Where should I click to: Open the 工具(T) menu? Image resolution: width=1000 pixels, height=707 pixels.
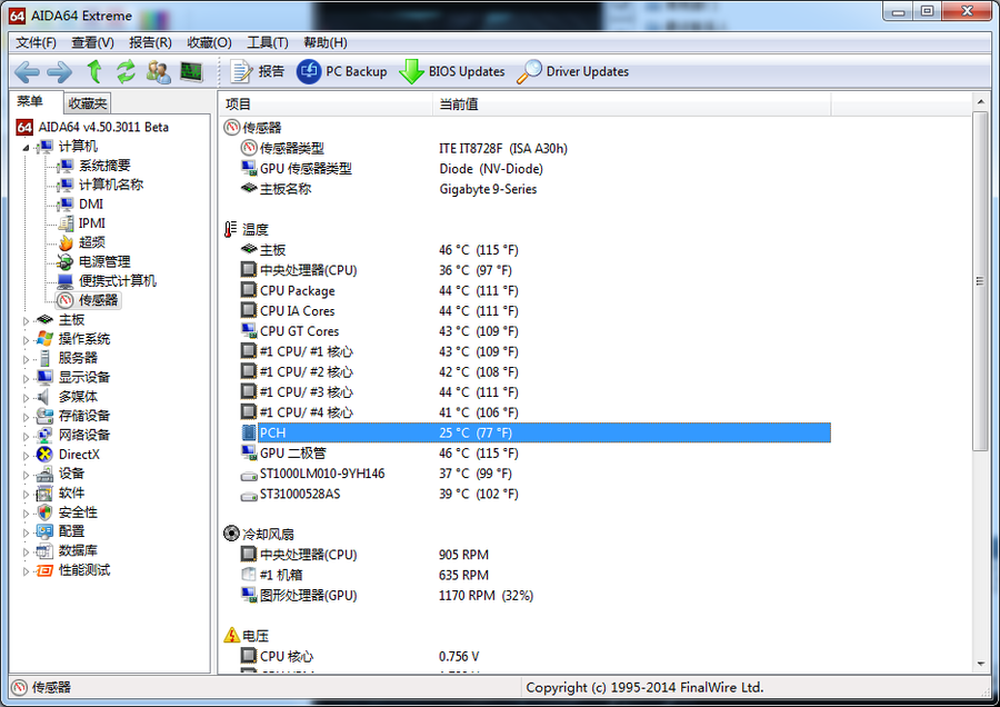coord(268,43)
